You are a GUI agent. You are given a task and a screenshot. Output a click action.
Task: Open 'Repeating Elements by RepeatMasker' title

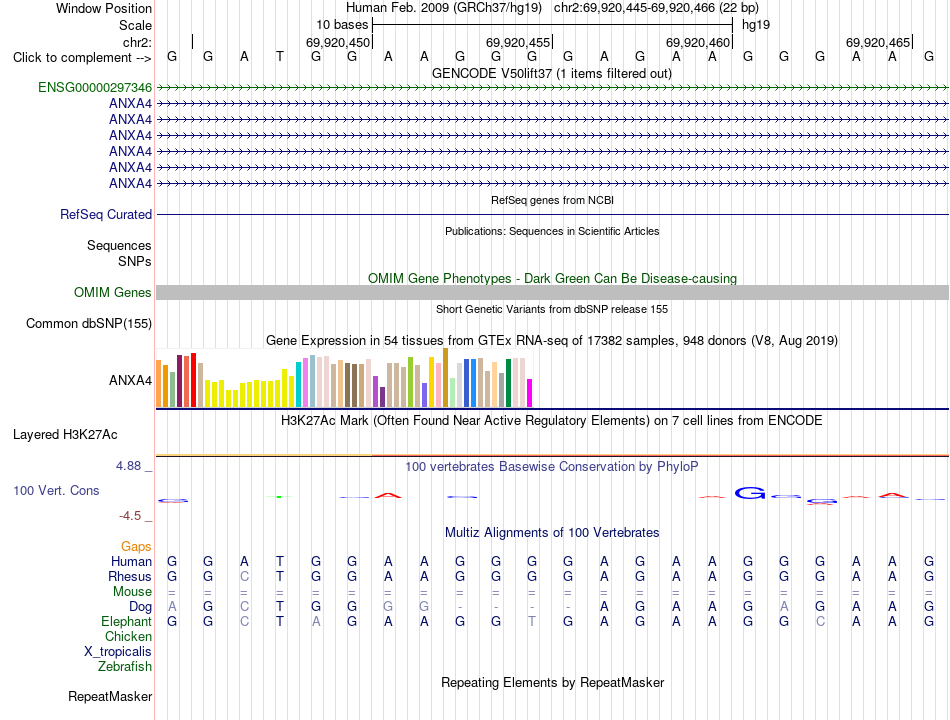552,682
